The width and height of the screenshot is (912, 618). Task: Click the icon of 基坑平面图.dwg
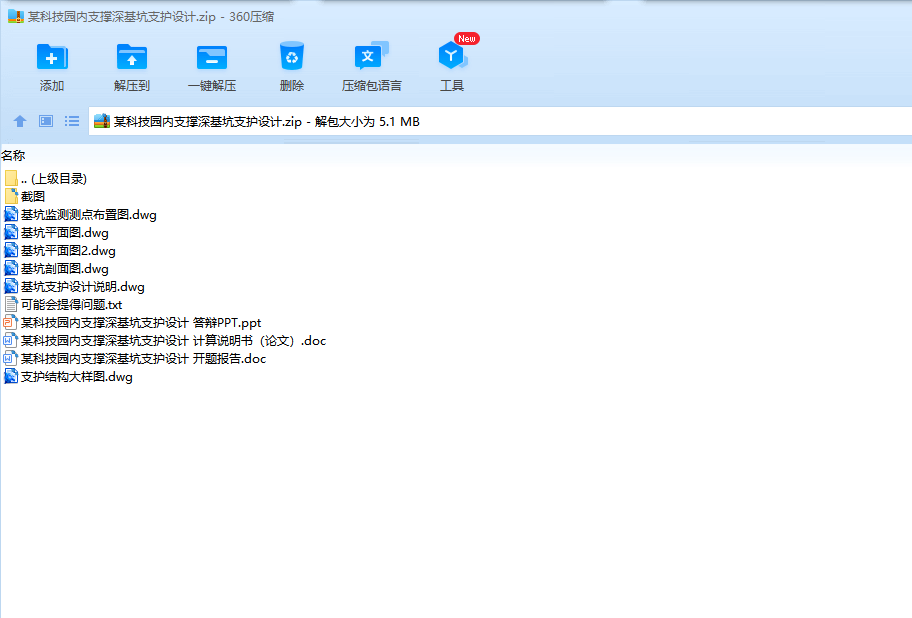[x=11, y=232]
